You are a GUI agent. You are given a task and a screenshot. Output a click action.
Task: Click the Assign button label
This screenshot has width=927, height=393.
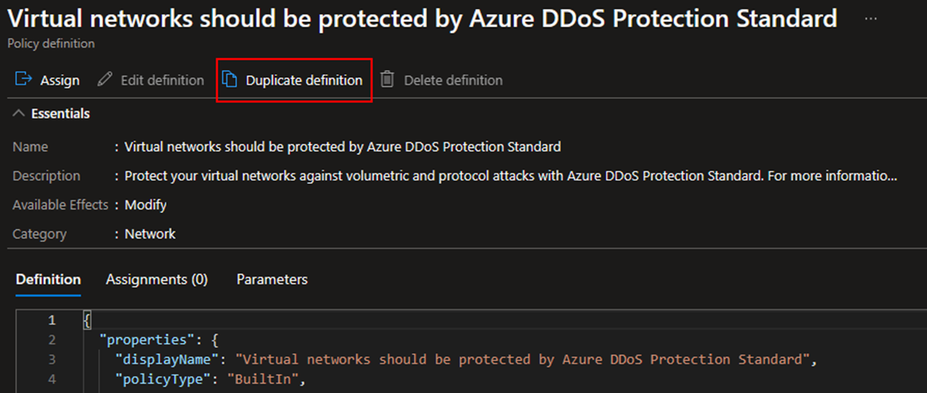[60, 80]
